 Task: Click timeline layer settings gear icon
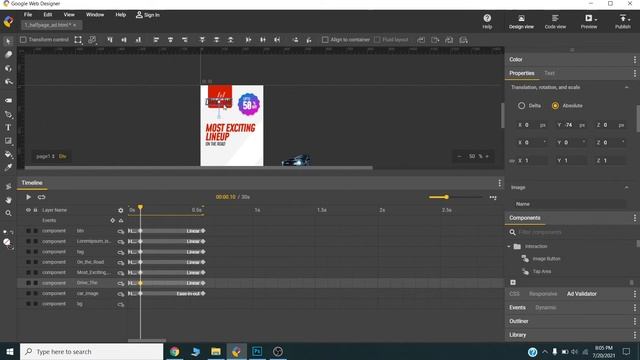point(120,210)
